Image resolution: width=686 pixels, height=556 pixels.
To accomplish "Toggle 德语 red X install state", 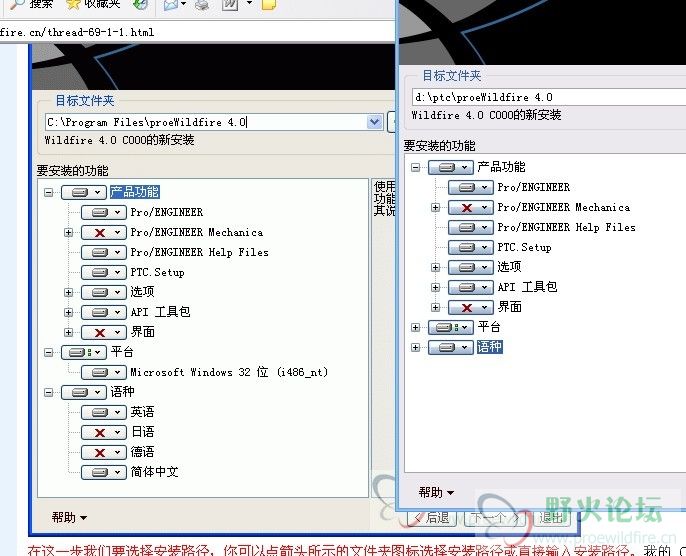I will click(x=104, y=452).
